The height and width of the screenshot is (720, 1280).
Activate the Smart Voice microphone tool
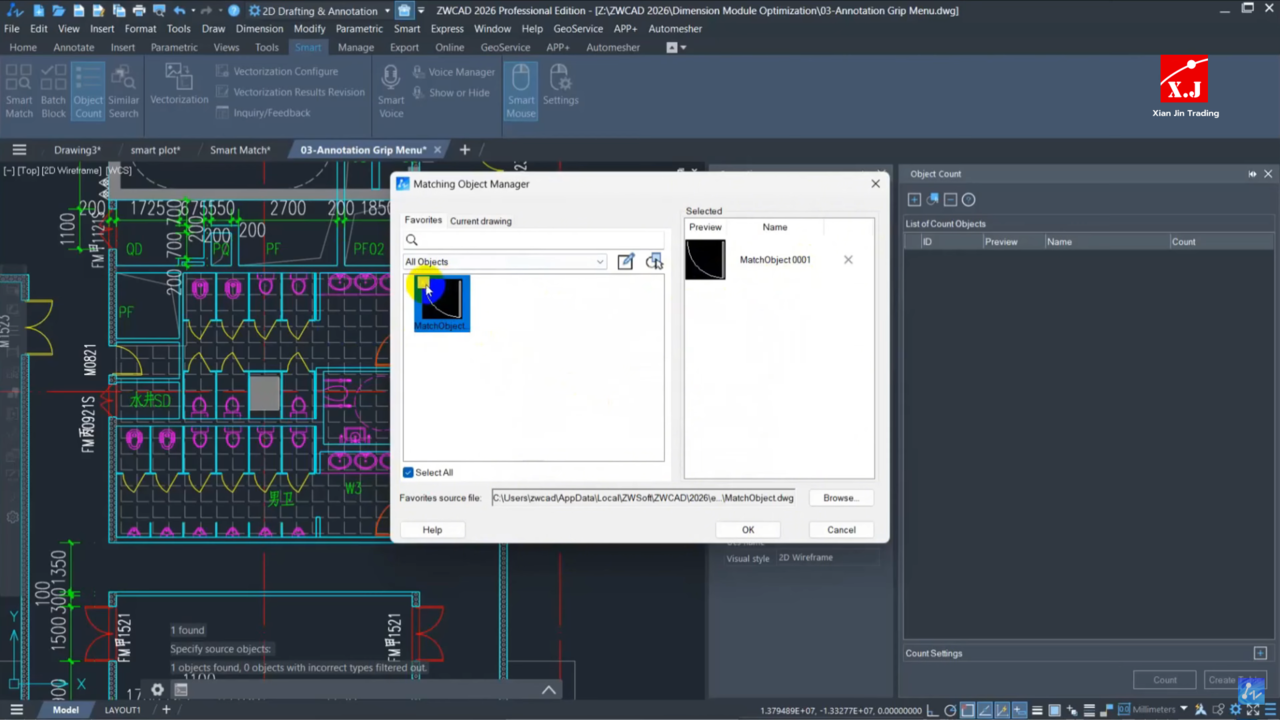point(391,90)
